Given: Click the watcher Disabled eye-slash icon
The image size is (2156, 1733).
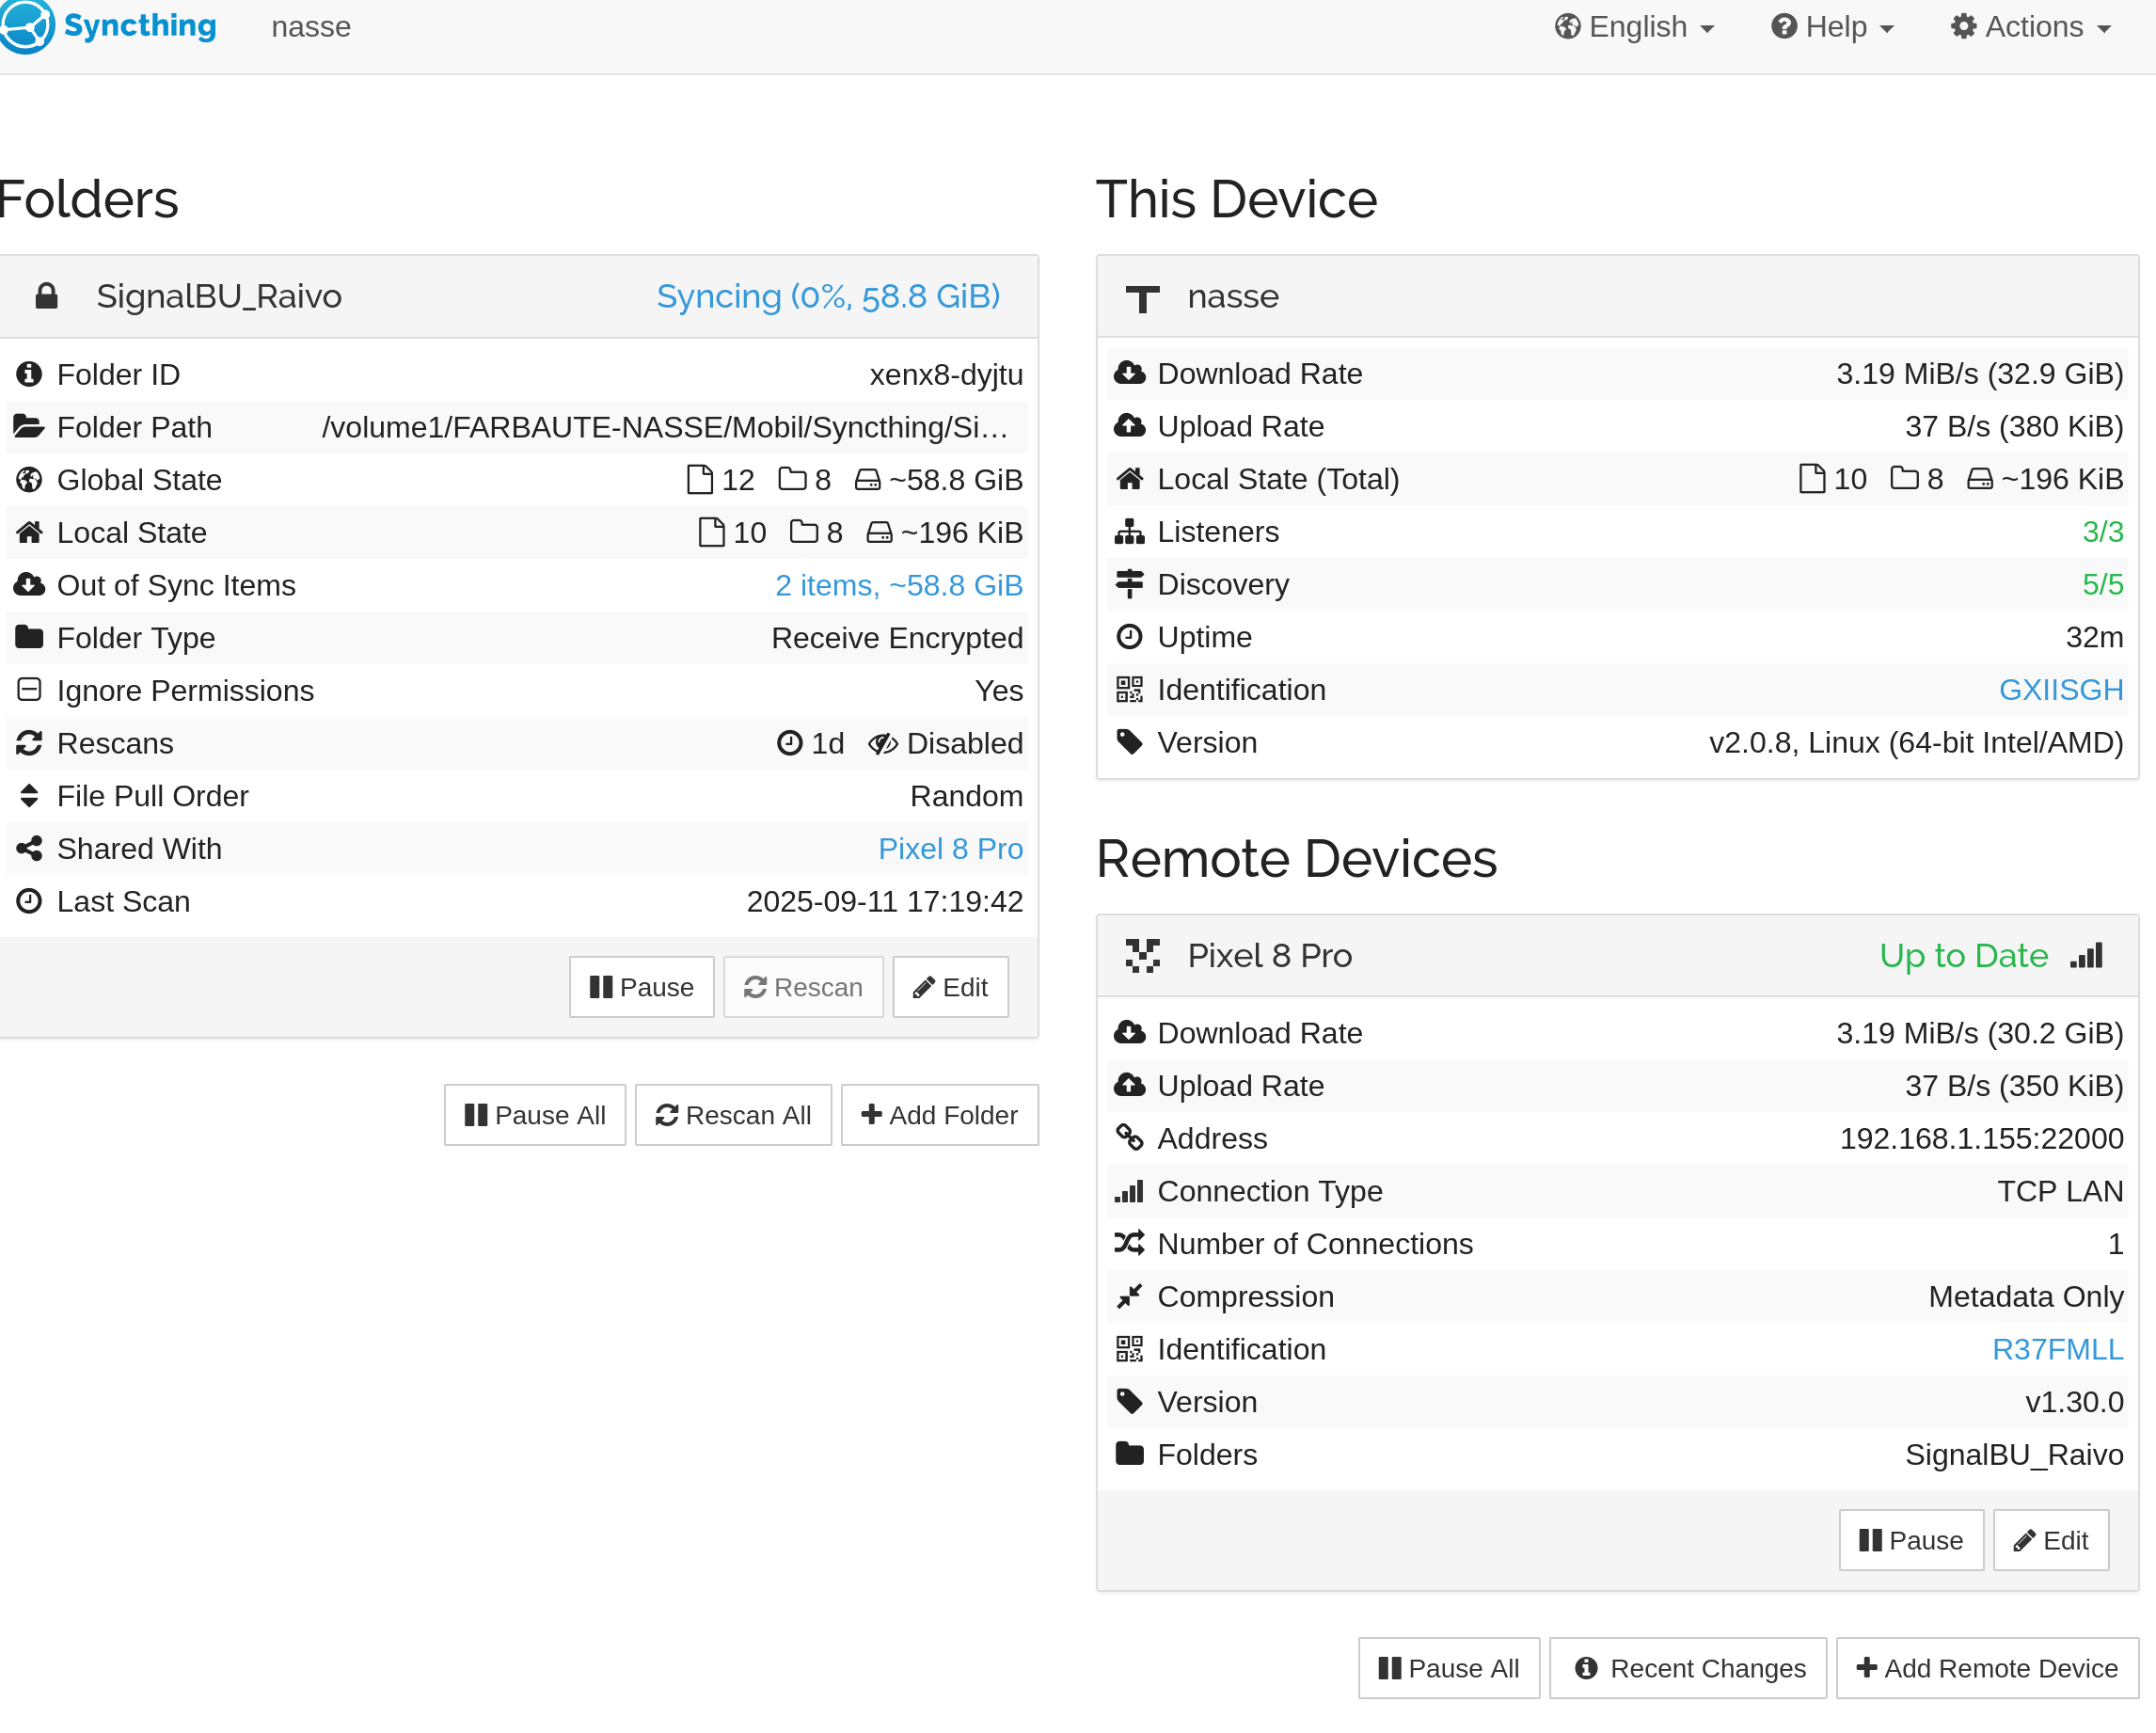Looking at the screenshot, I should point(882,744).
